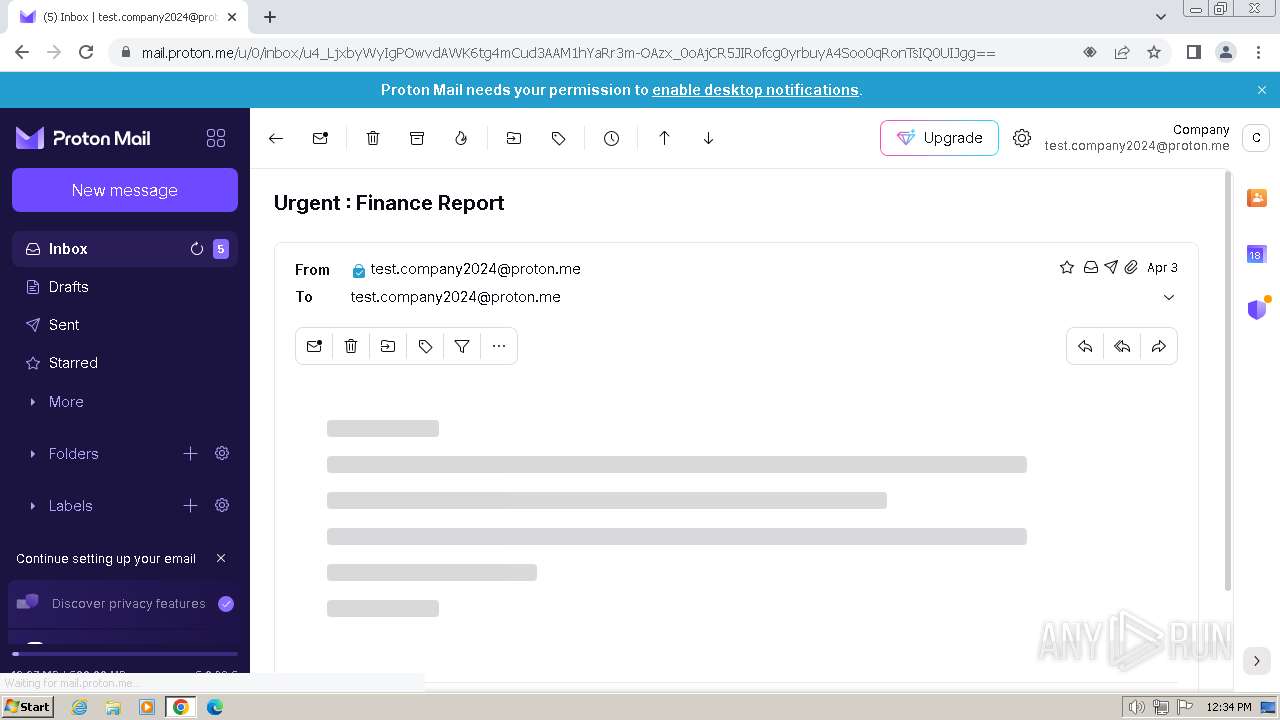Click the unread count badge 5
The height and width of the screenshot is (720, 1280).
(221, 249)
